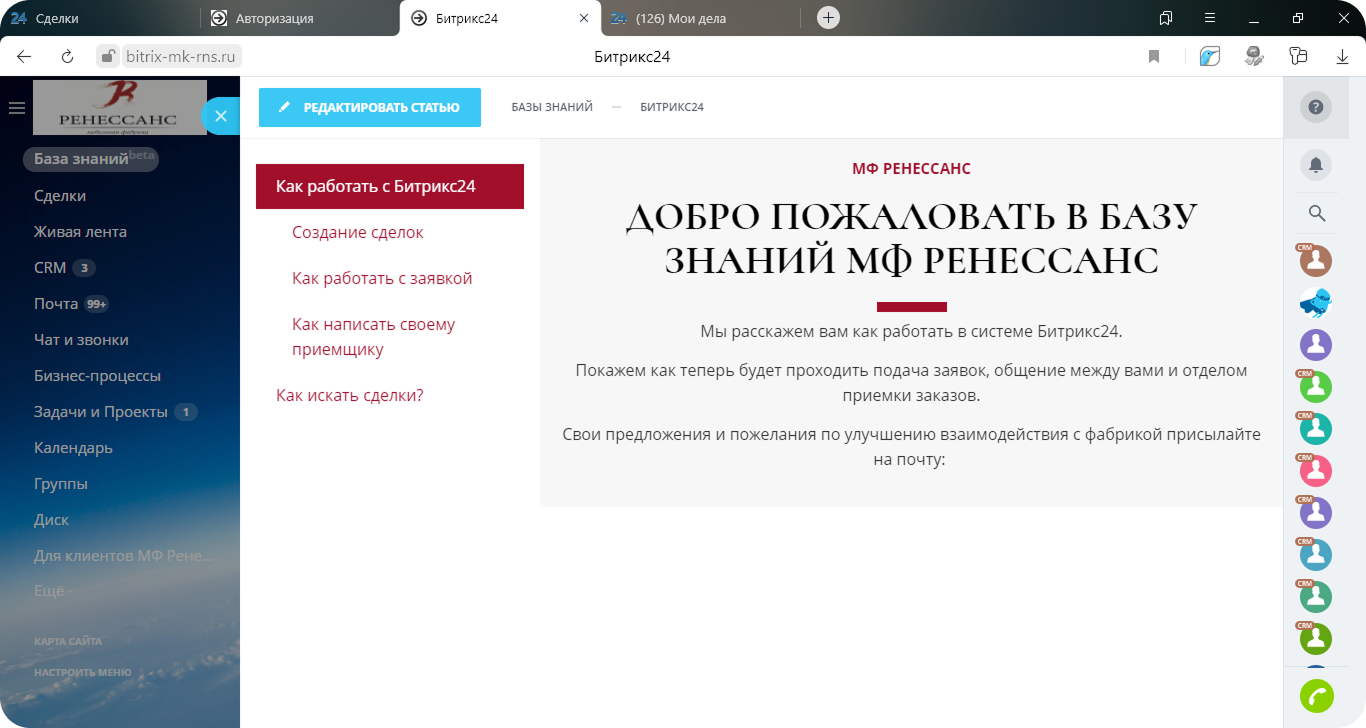Open CRM menu item
Image resolution: width=1366 pixels, height=728 pixels.
[x=50, y=268]
